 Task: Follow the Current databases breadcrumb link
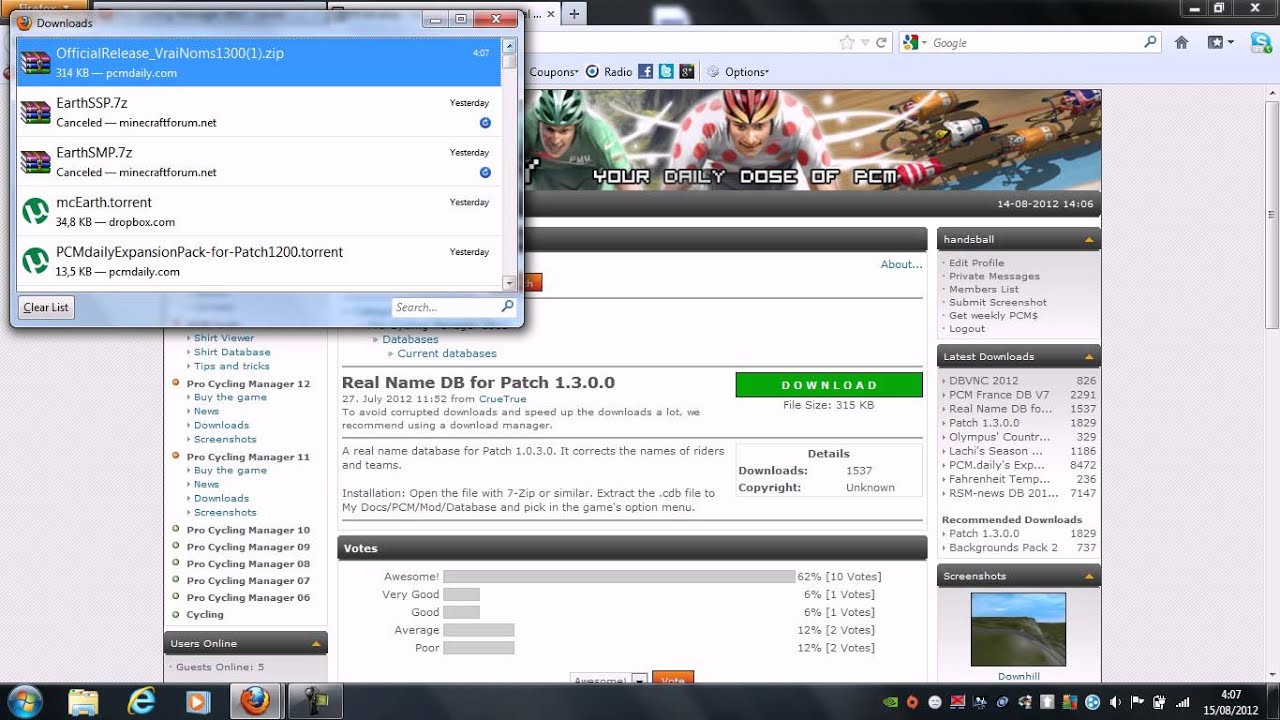pos(447,353)
